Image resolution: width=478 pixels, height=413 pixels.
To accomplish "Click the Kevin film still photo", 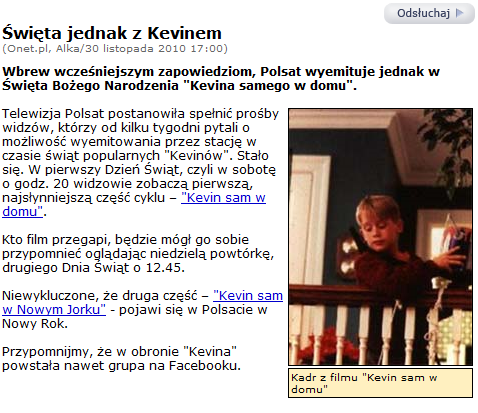I will coord(380,237).
